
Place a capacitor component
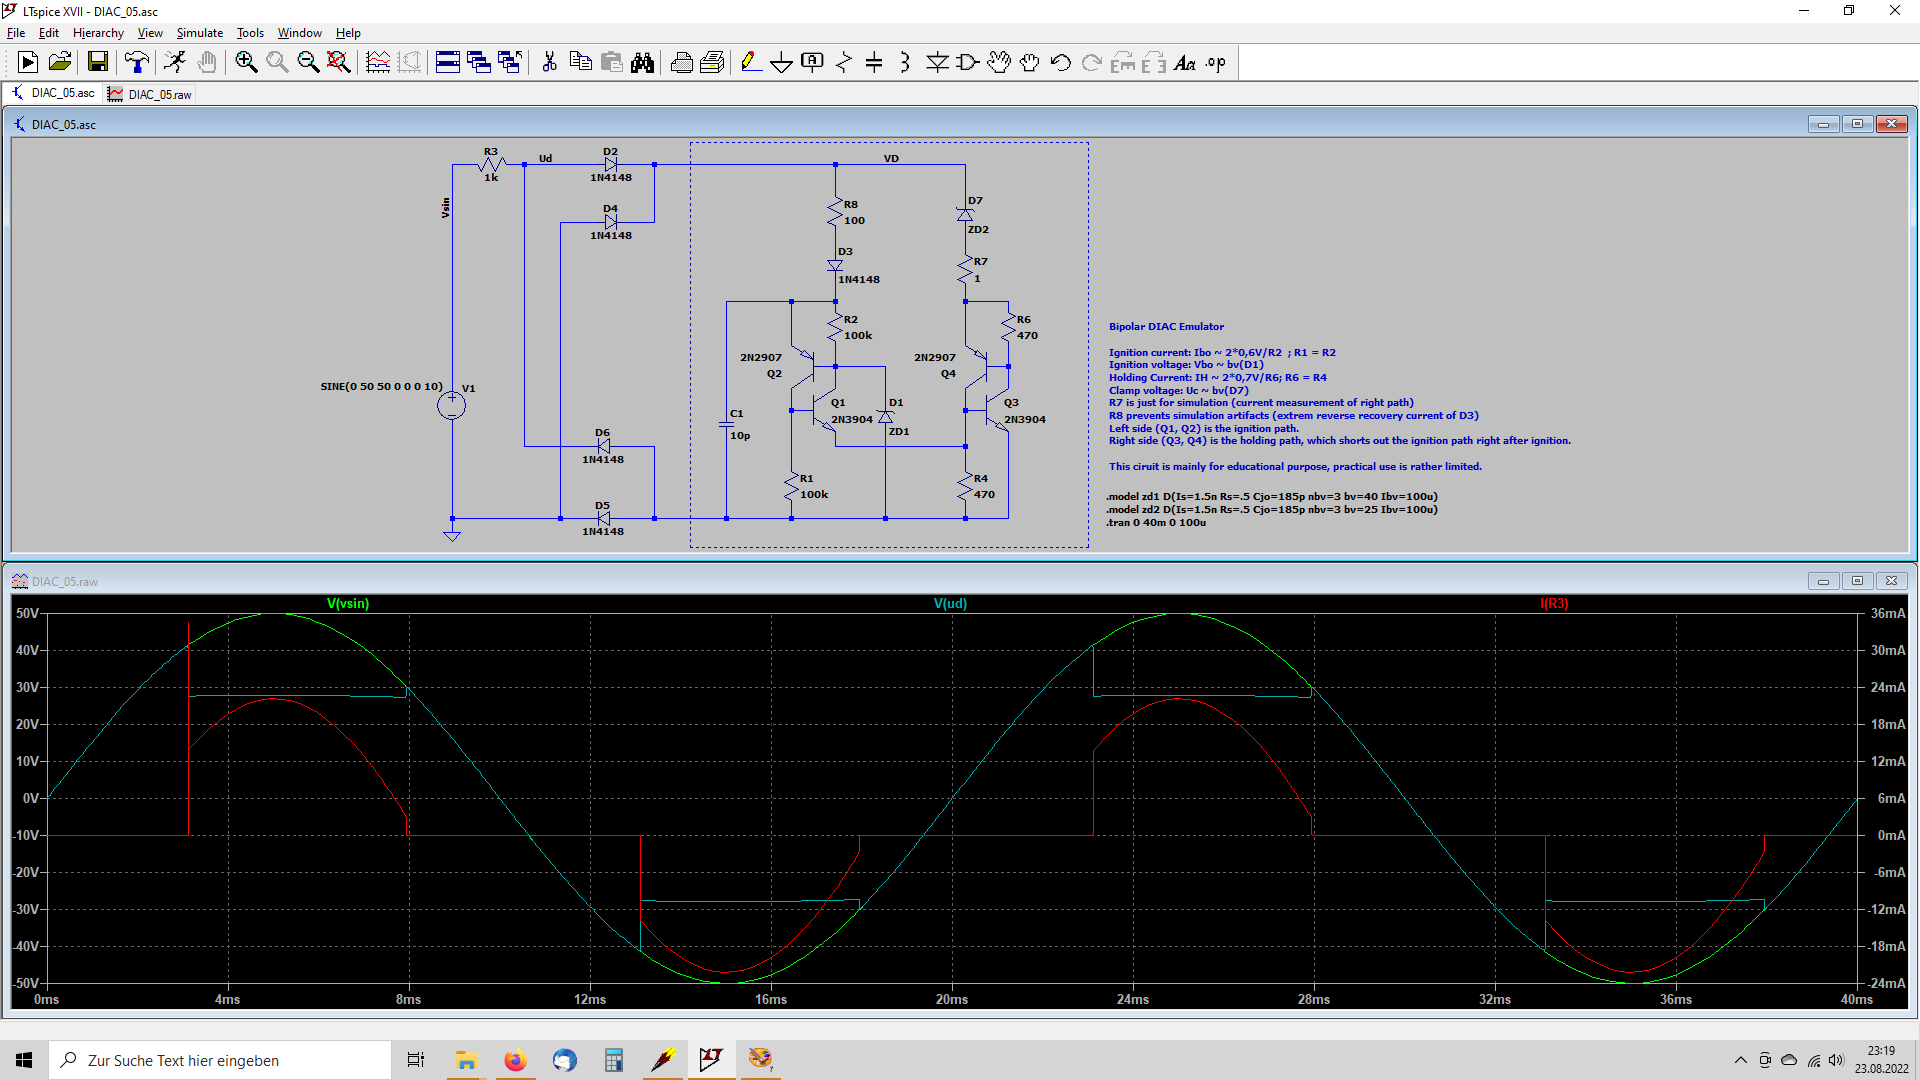[874, 62]
